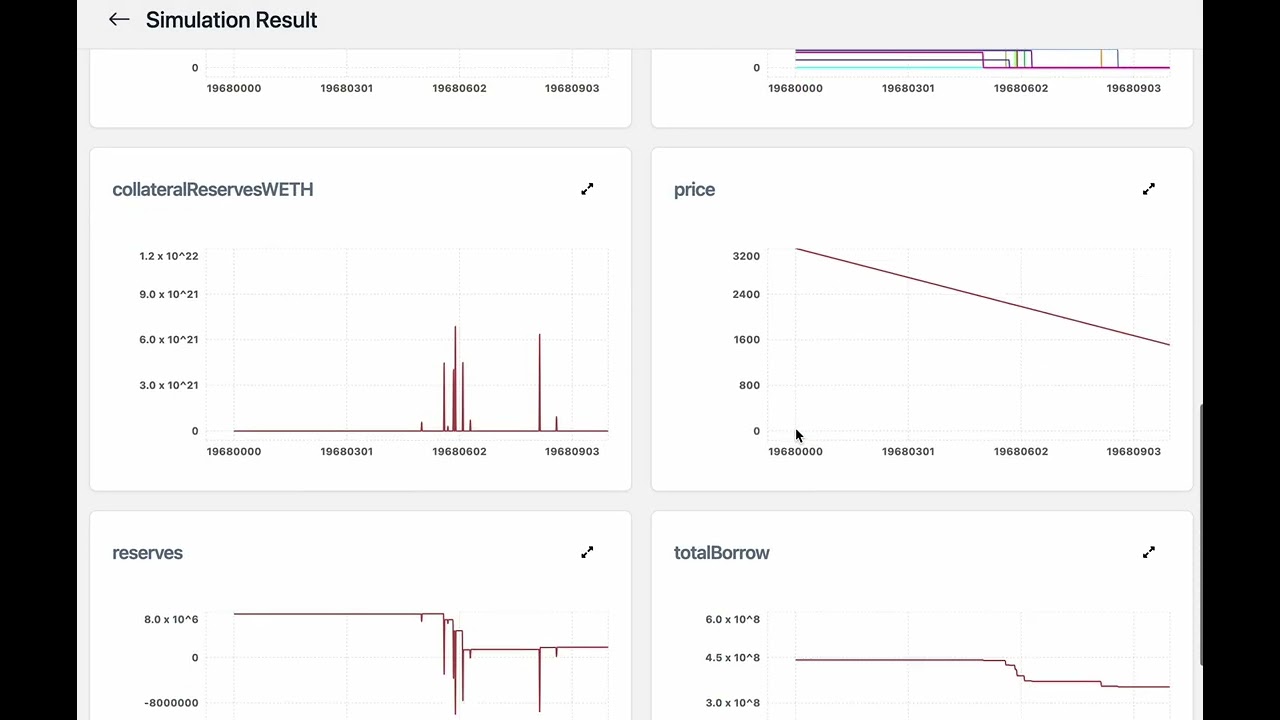This screenshot has height=720, width=1280.
Task: Click the 2400 label on price axis
Action: 746,294
